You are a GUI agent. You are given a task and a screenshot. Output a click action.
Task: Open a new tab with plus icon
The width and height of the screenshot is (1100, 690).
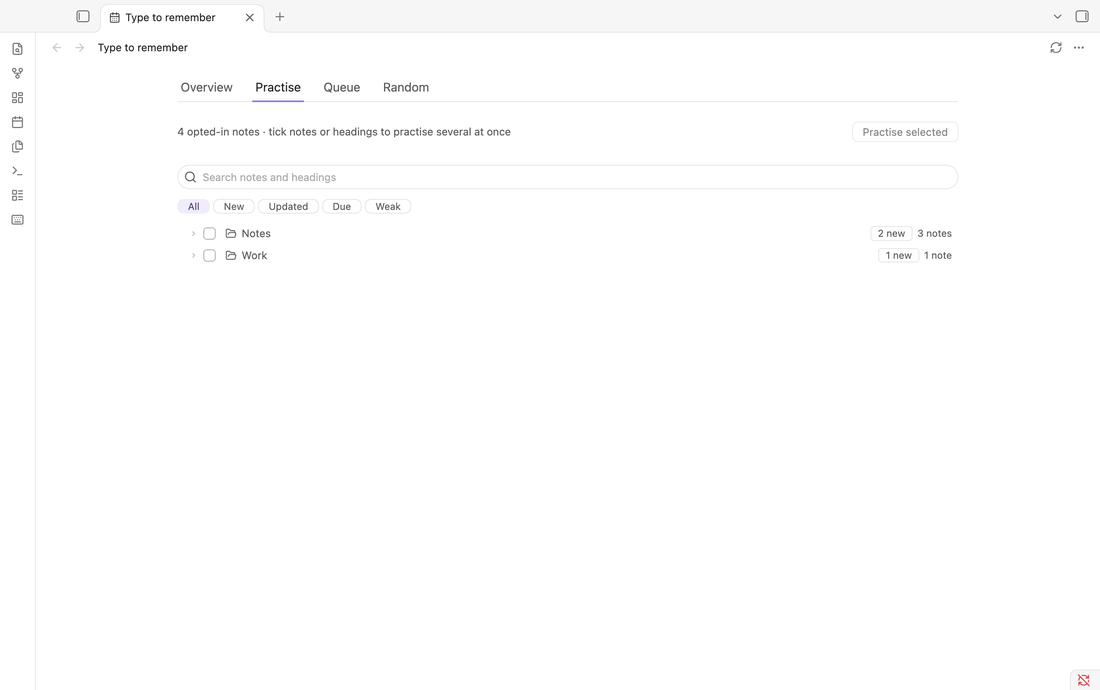coord(280,17)
